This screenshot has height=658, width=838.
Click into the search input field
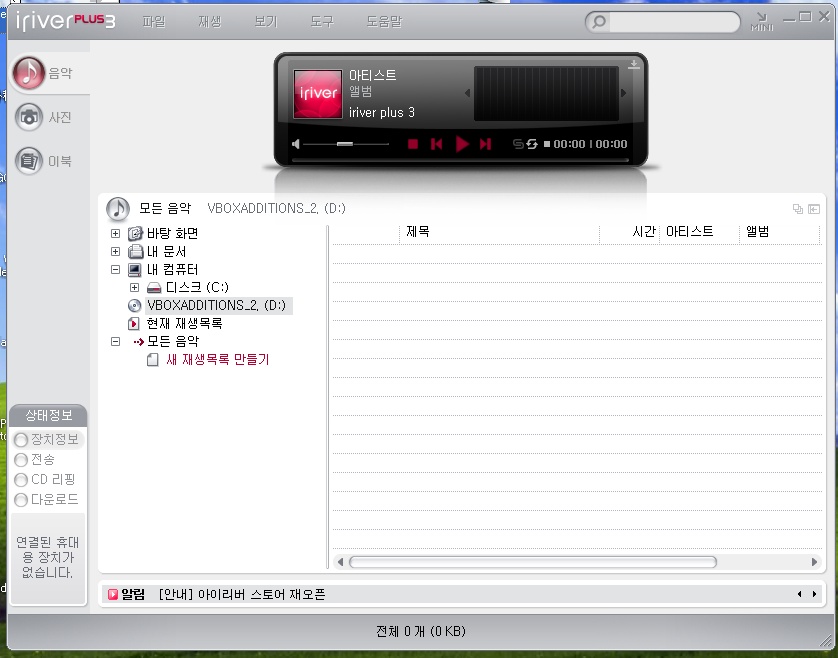tap(673, 22)
